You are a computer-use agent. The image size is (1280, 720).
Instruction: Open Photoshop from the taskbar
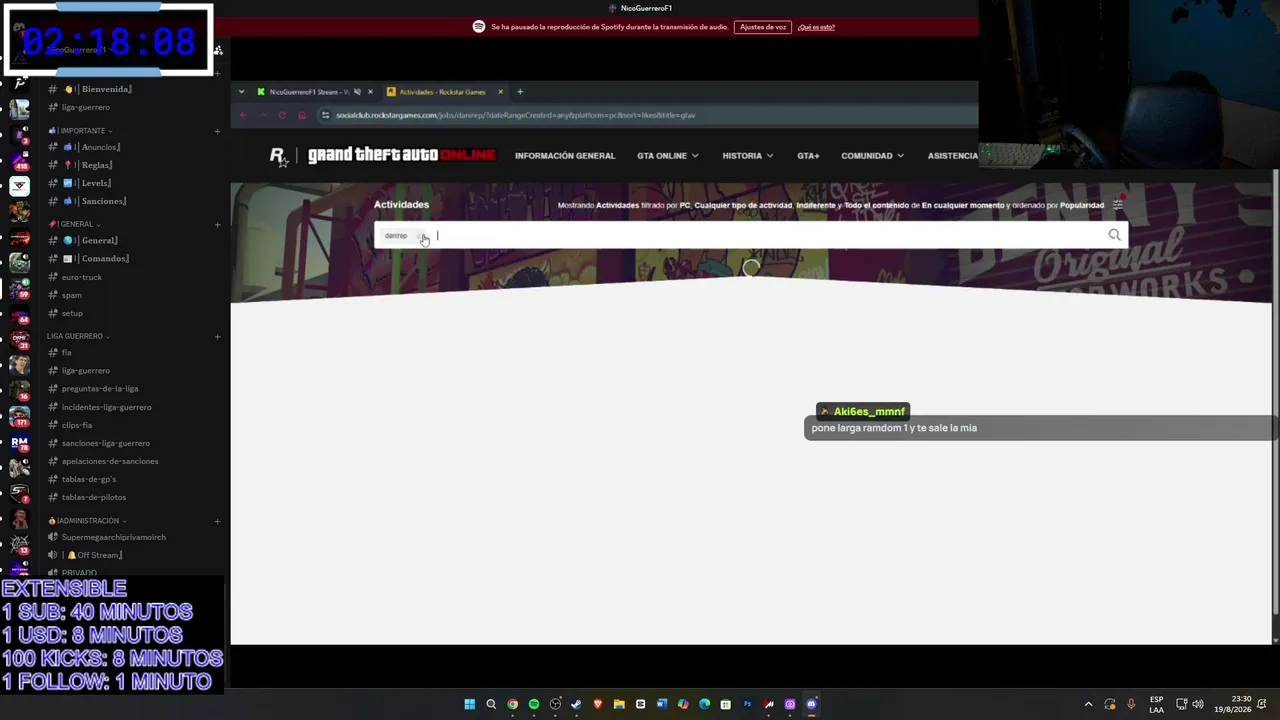[747, 704]
